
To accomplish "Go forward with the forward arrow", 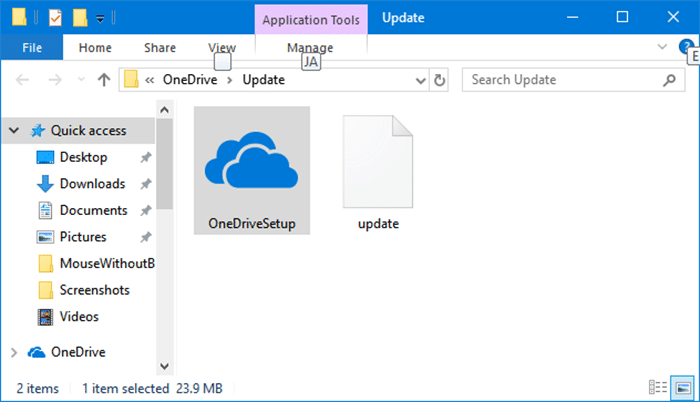I will (x=55, y=80).
